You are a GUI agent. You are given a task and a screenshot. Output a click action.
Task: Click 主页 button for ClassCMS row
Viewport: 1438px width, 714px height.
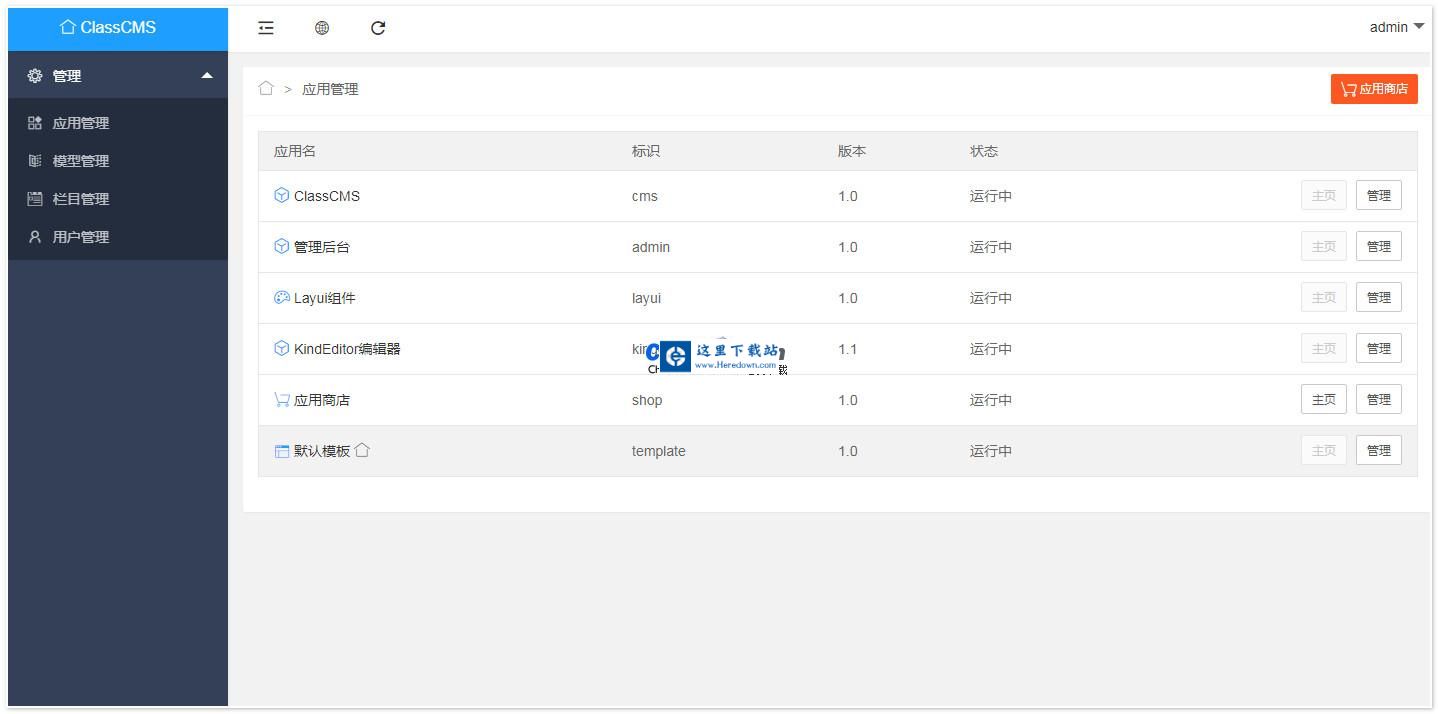click(1324, 195)
